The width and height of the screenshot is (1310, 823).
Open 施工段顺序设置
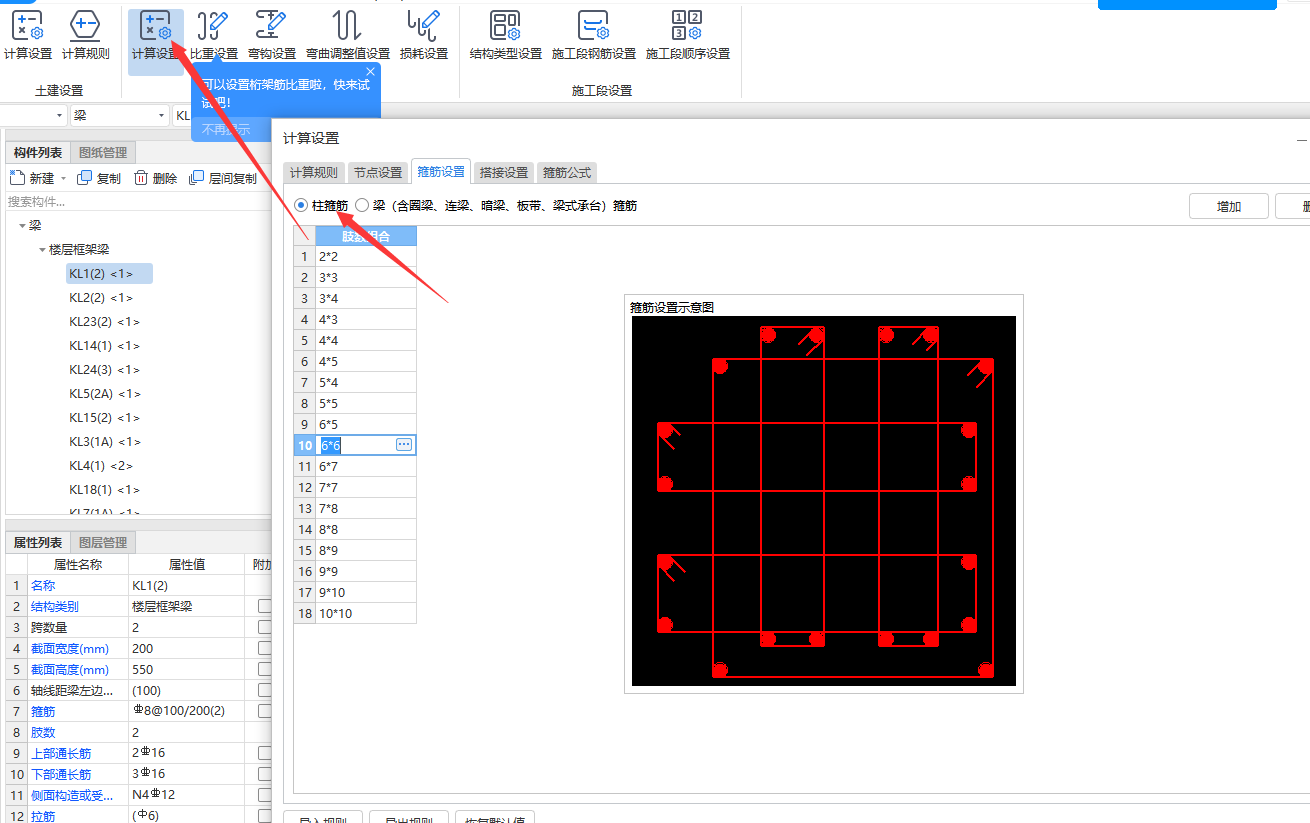(687, 35)
